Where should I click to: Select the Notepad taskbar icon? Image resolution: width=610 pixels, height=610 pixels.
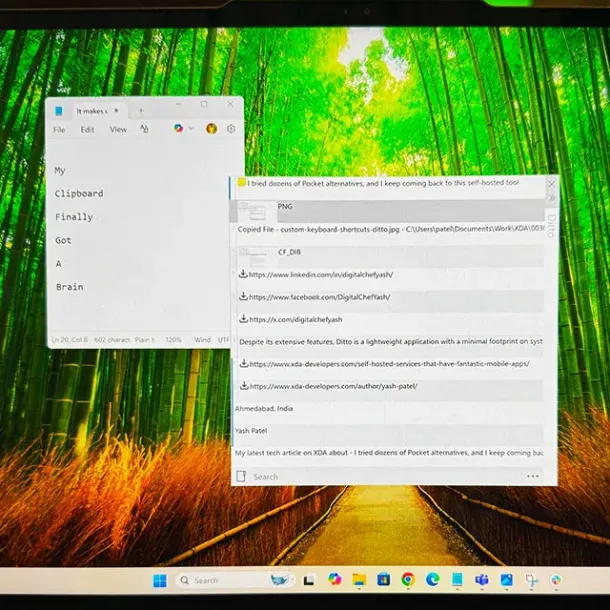(x=457, y=580)
